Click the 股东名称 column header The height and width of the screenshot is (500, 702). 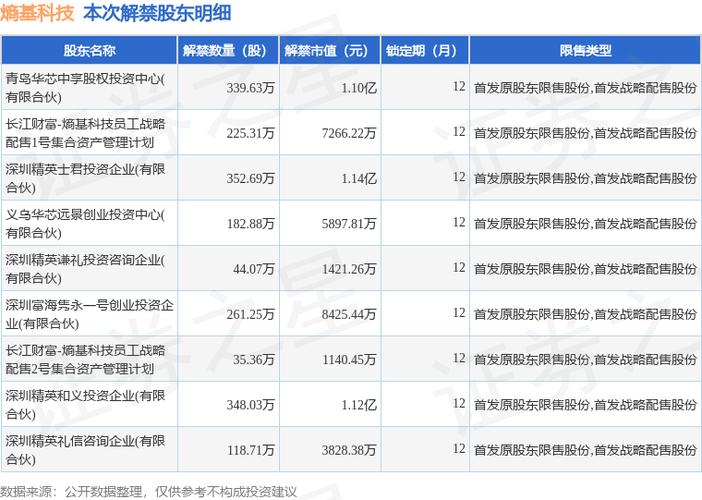[90, 50]
